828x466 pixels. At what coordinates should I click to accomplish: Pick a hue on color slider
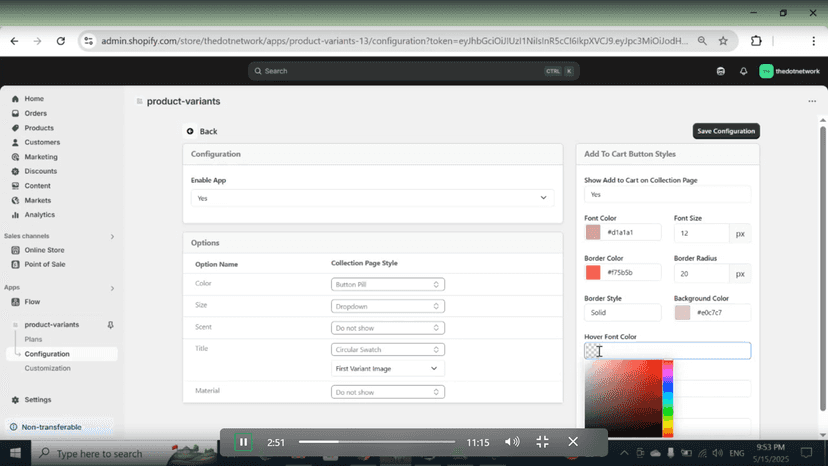click(x=668, y=399)
